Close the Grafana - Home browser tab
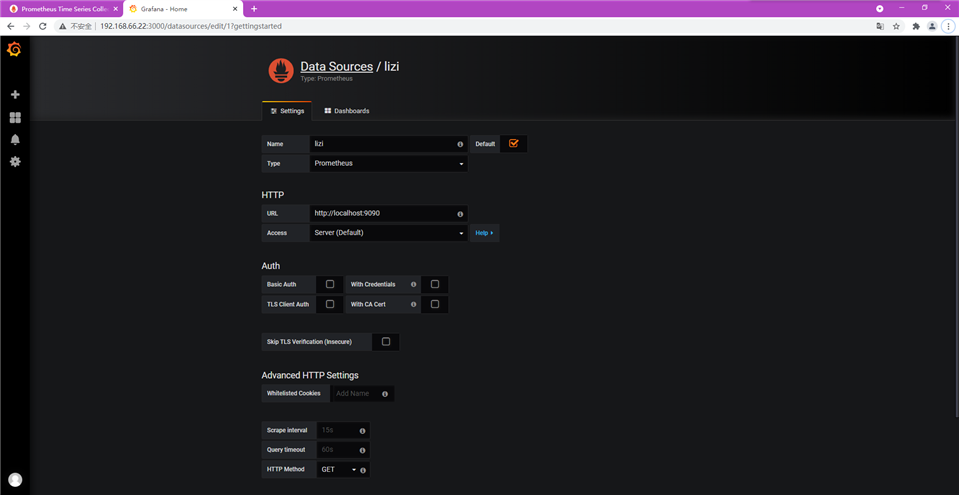 (x=235, y=9)
